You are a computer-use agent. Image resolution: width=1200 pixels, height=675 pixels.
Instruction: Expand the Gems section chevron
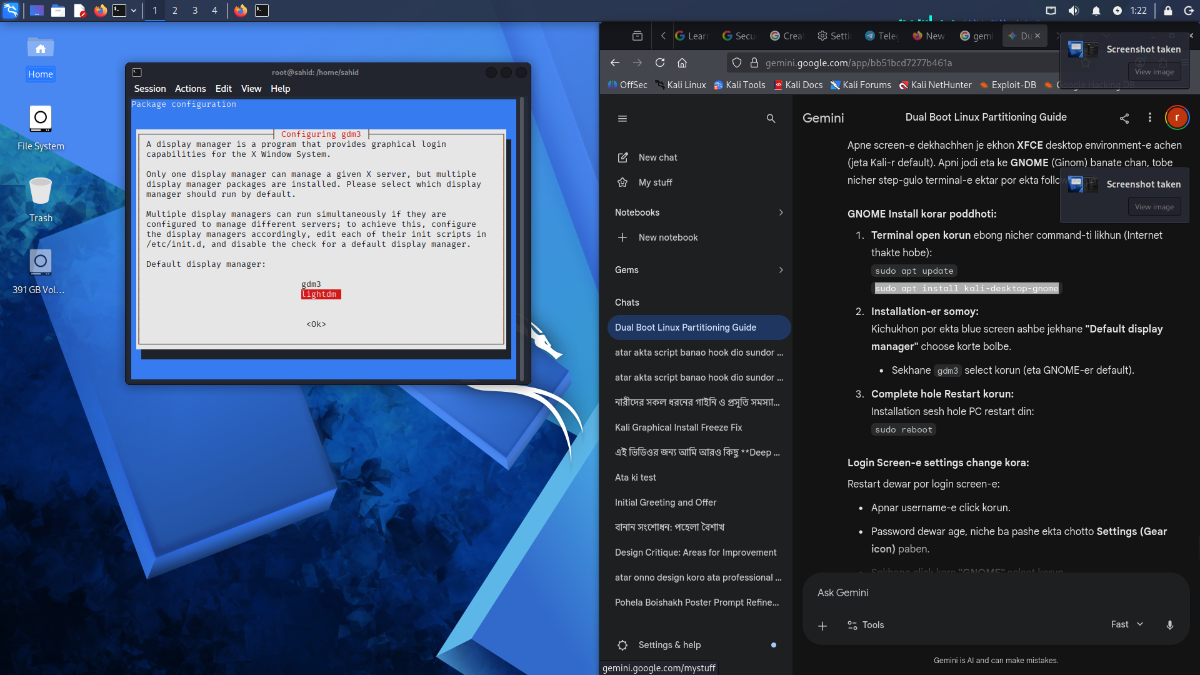[780, 270]
